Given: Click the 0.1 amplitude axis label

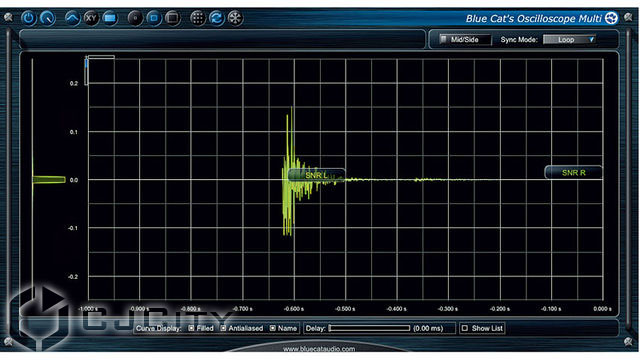Looking at the screenshot, I should click(x=73, y=132).
